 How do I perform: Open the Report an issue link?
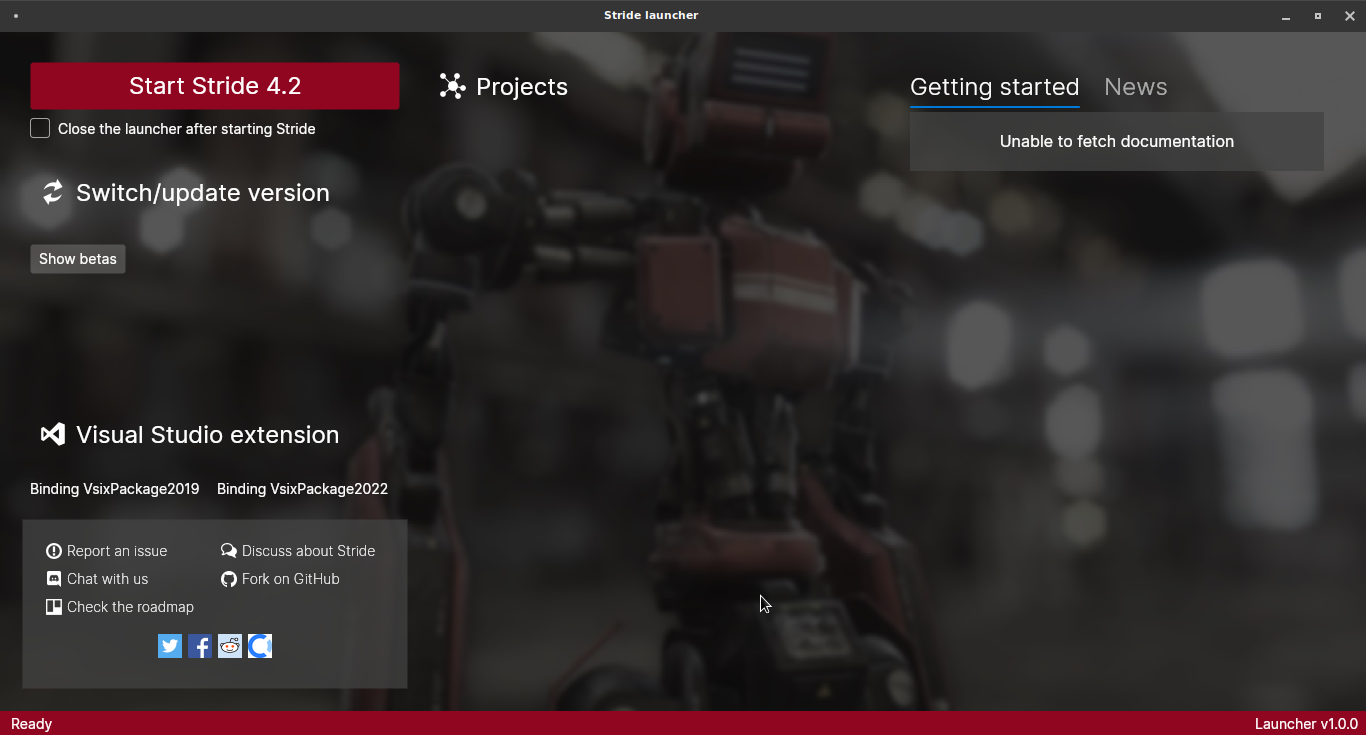(107, 551)
